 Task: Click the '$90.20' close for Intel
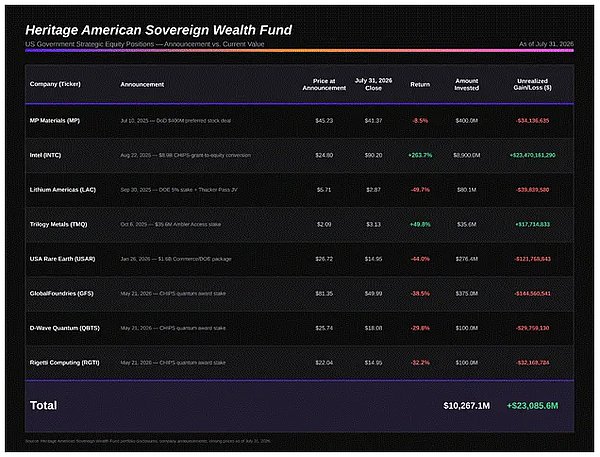373,155
